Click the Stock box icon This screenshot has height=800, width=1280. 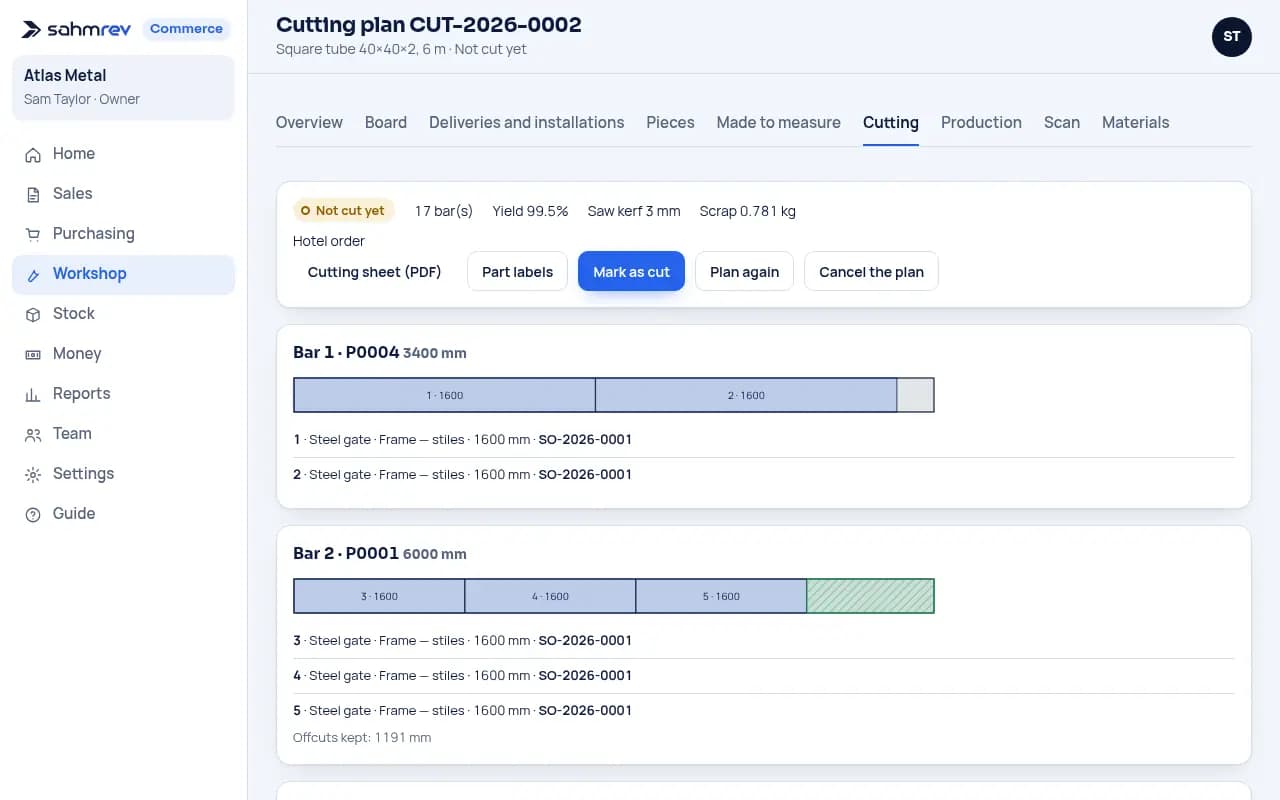coord(33,314)
